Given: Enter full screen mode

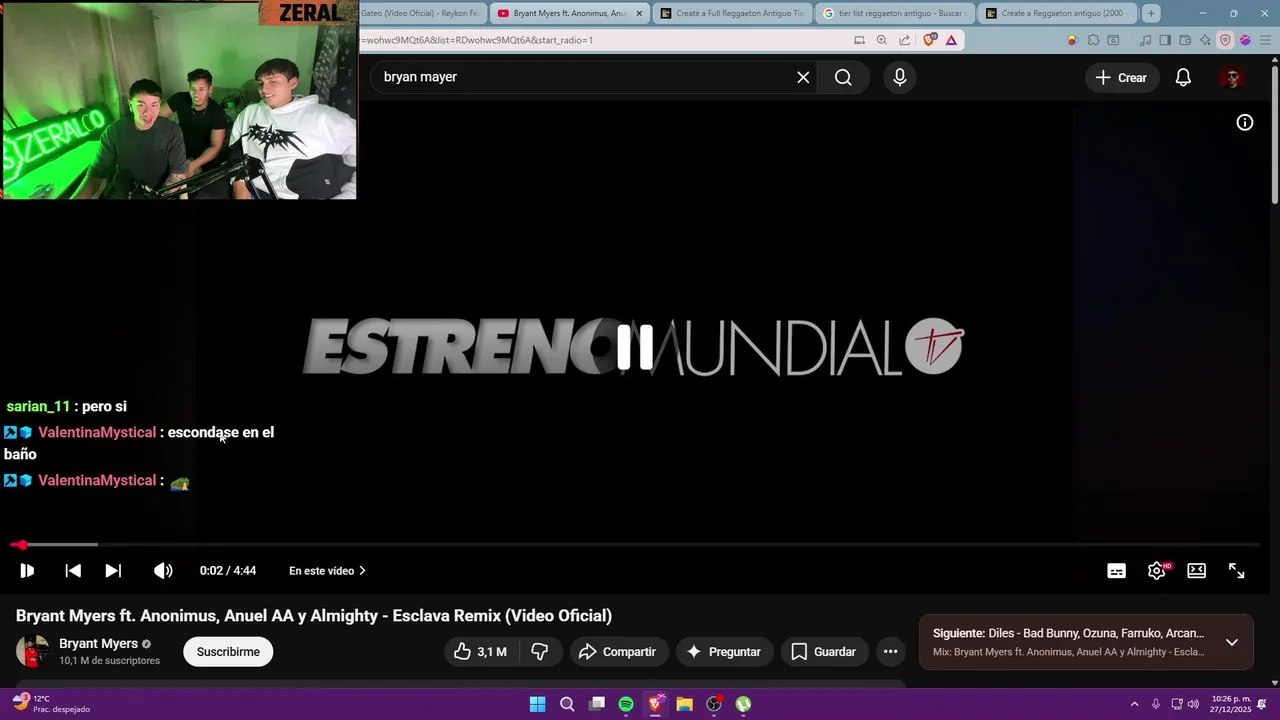Looking at the screenshot, I should 1237,571.
